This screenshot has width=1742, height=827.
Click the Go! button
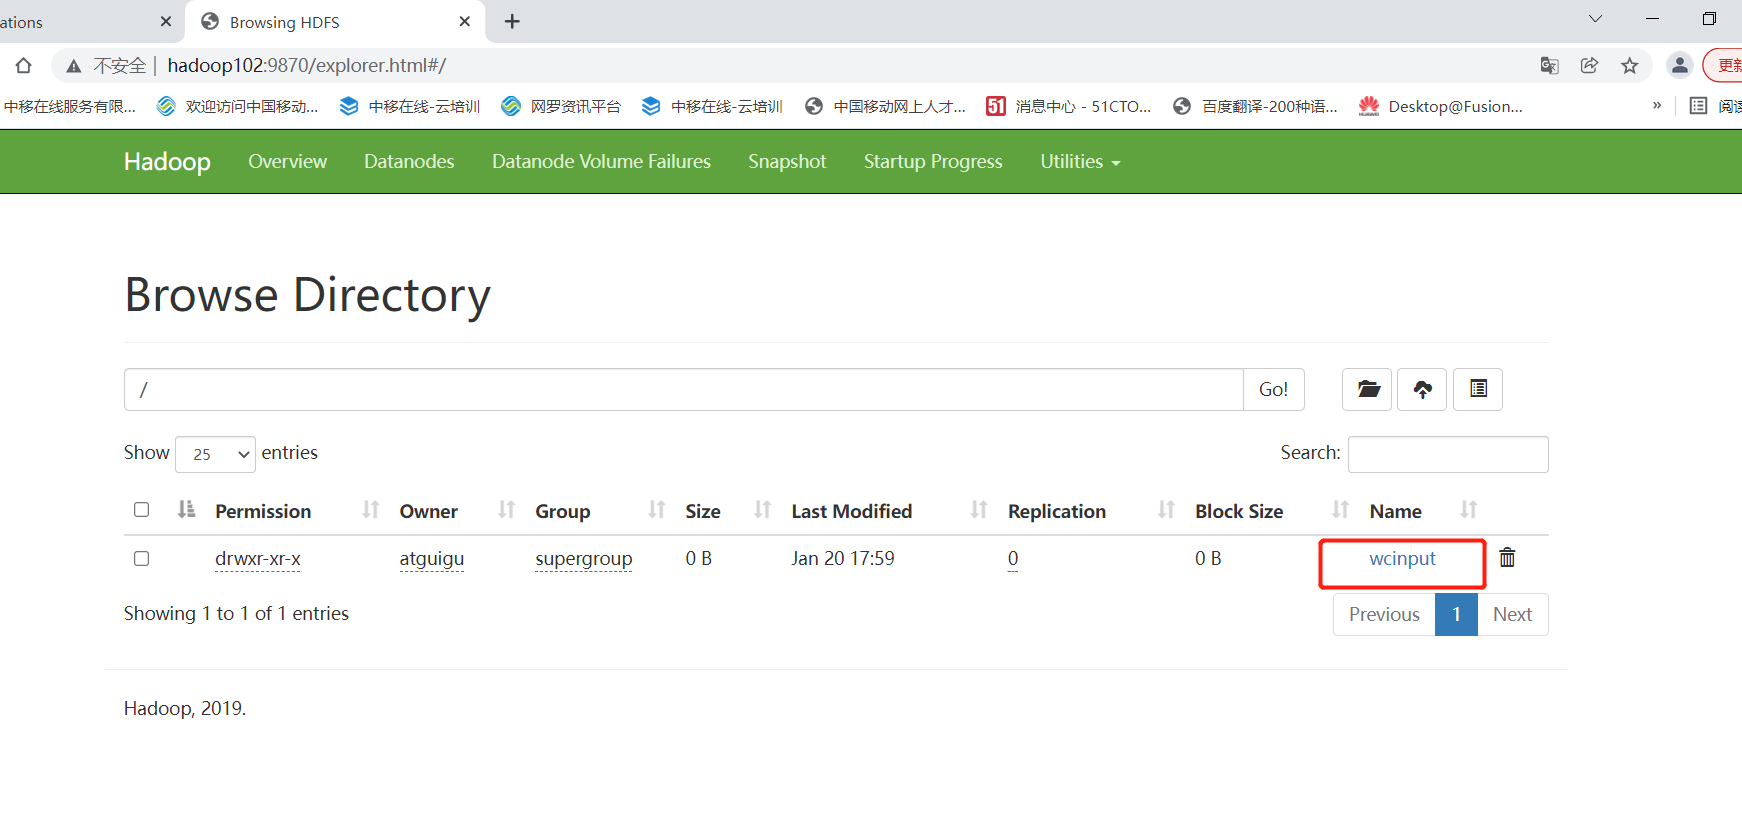tap(1273, 389)
